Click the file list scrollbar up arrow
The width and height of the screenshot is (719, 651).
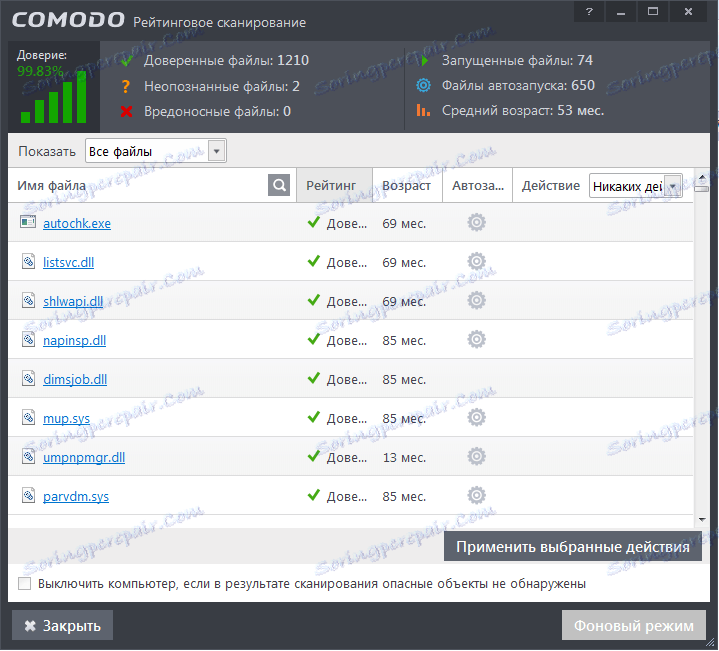click(x=702, y=177)
